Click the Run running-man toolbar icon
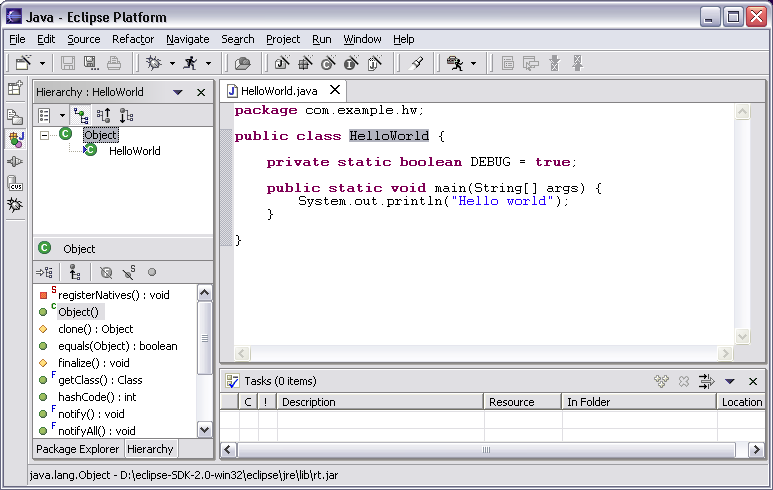 pos(190,63)
